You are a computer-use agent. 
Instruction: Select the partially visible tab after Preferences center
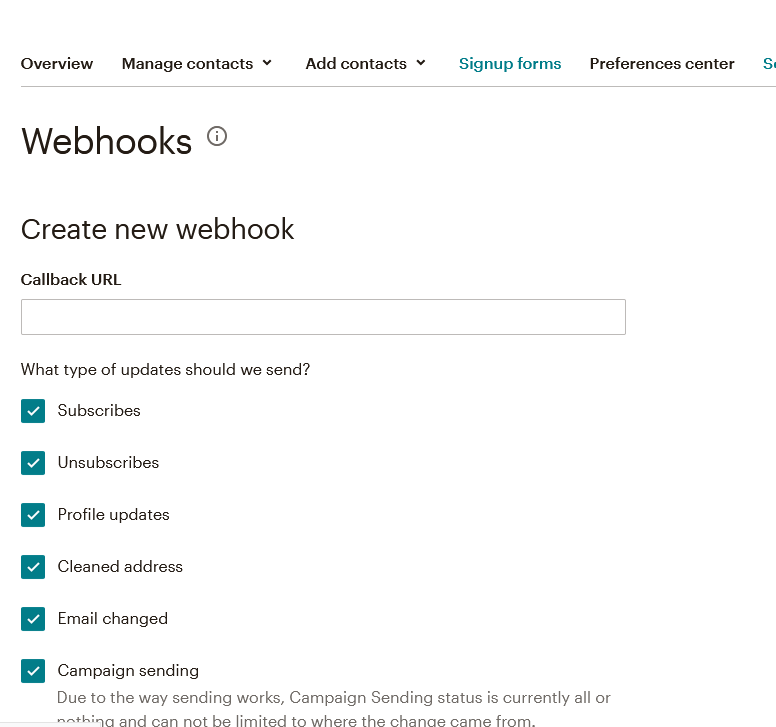pos(769,64)
